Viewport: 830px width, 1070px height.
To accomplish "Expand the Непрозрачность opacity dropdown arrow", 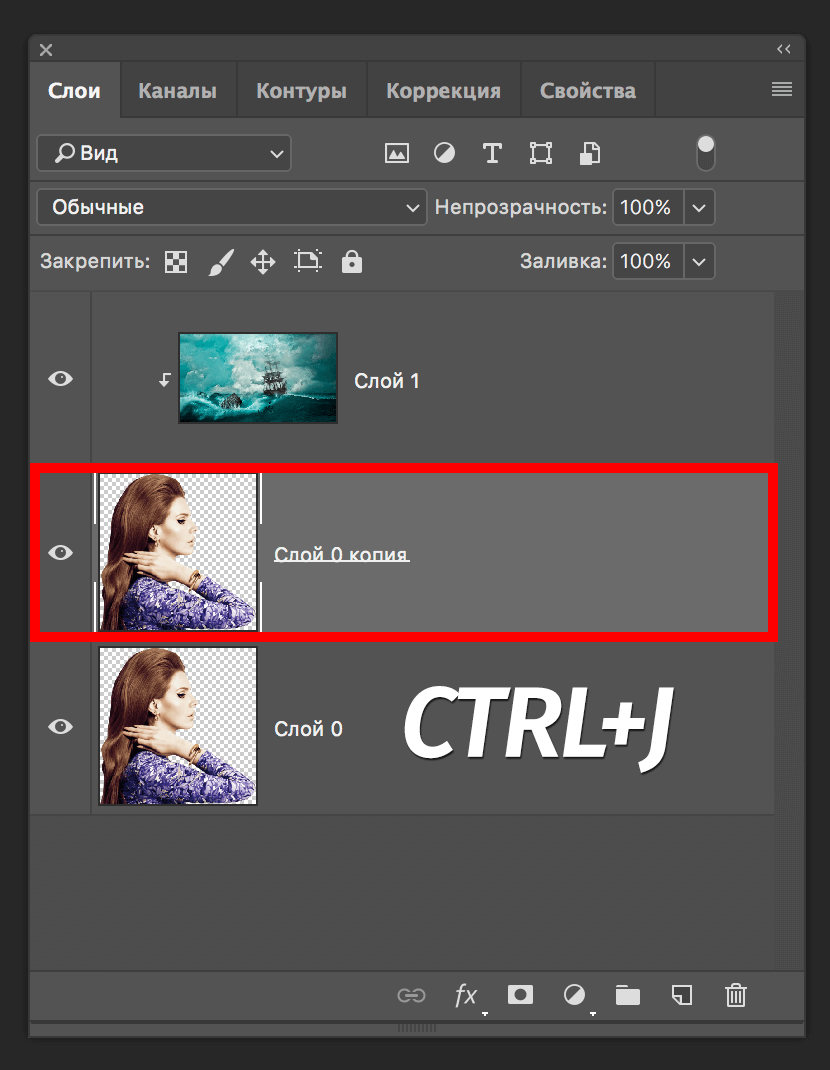I will (x=699, y=208).
